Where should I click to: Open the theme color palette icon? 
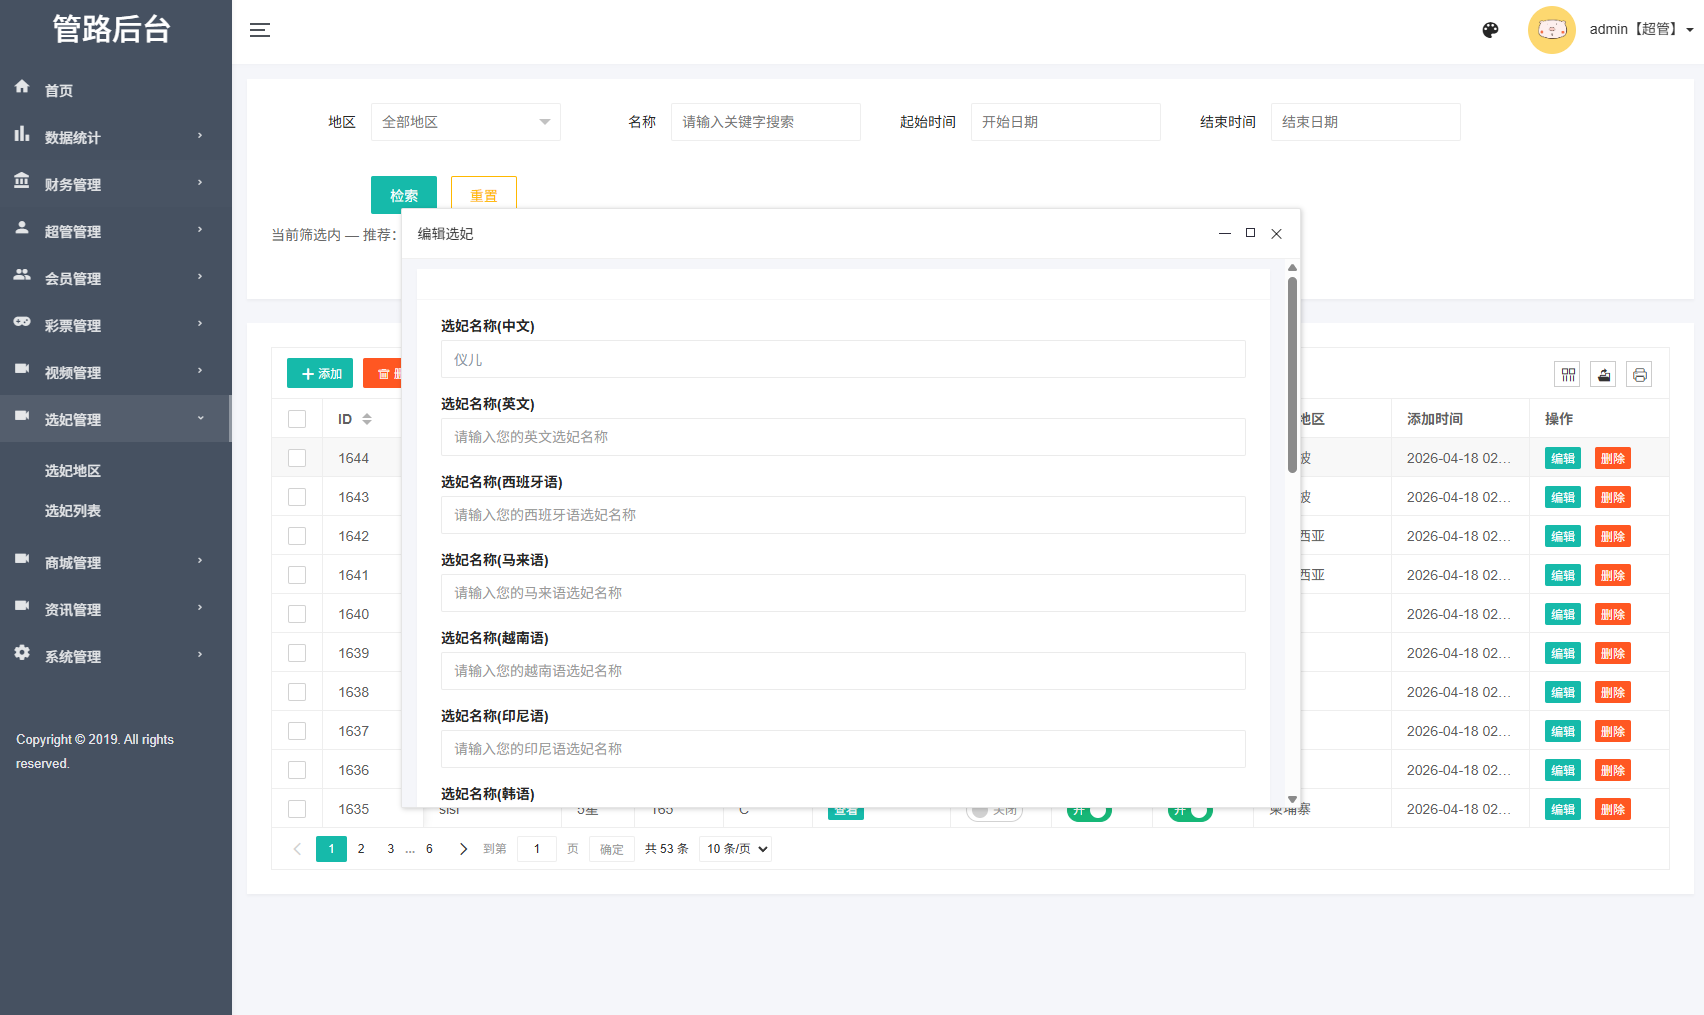[x=1490, y=30]
